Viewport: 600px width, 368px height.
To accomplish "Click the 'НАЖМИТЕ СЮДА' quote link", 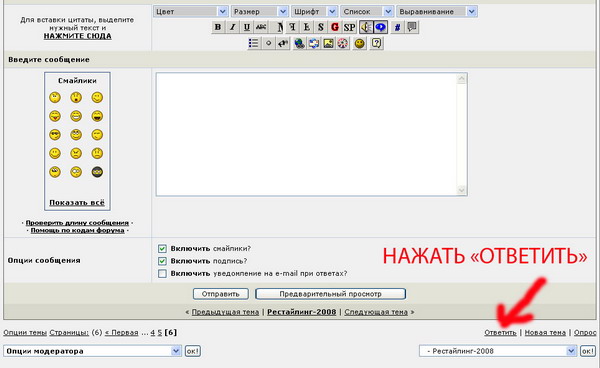I will point(77,36).
